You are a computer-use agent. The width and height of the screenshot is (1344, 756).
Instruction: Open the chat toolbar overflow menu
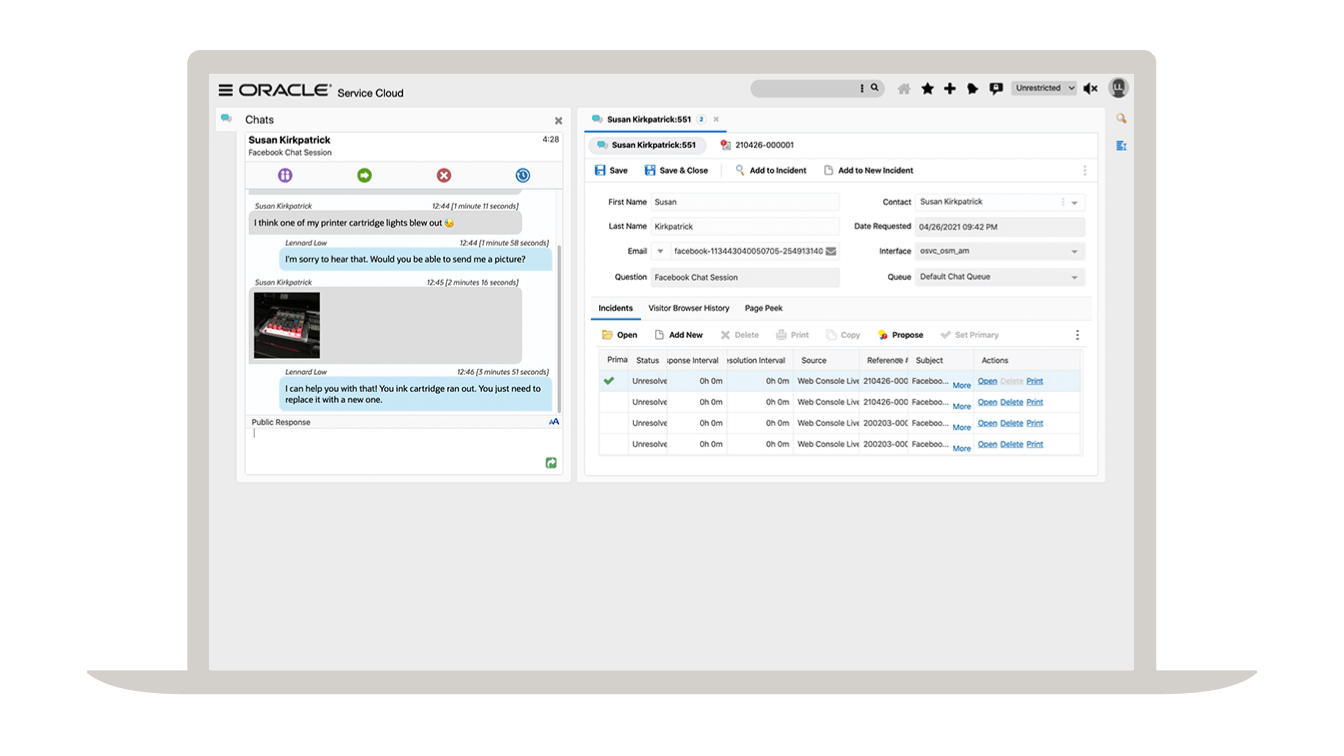coord(1084,171)
